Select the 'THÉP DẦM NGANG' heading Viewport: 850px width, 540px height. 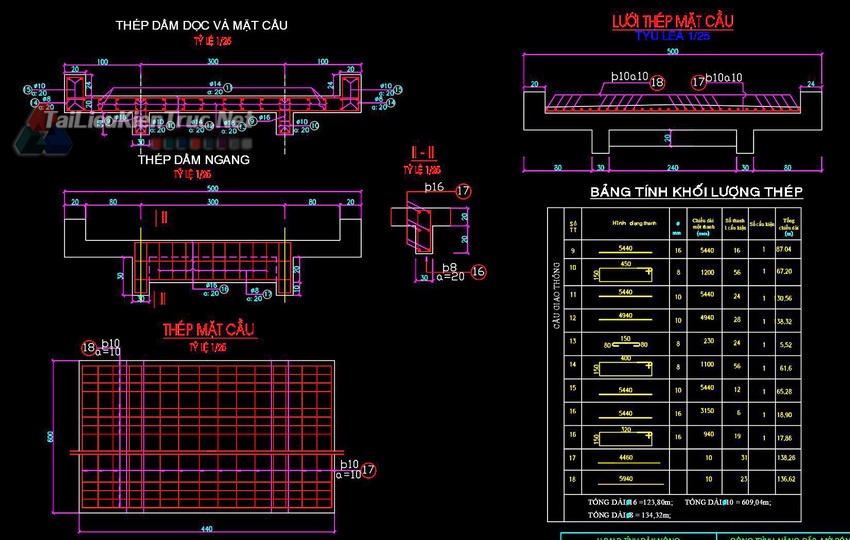click(x=194, y=159)
